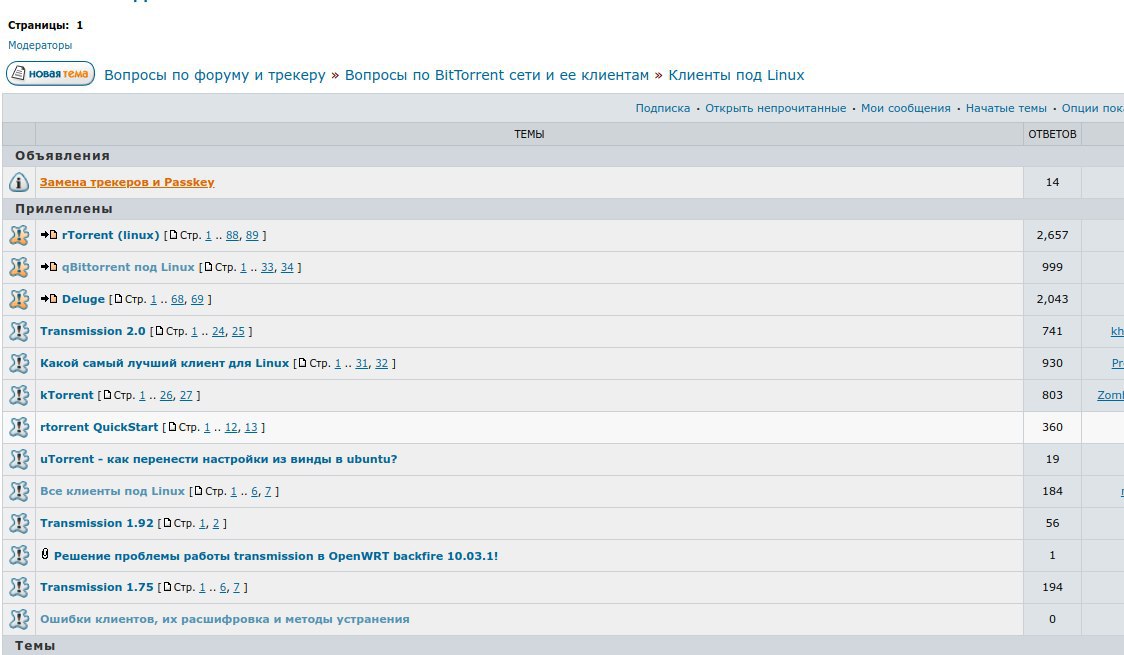Jump to newest post arrow for rTorrent (linux)
Image resolution: width=1124 pixels, height=655 pixels.
coord(49,234)
